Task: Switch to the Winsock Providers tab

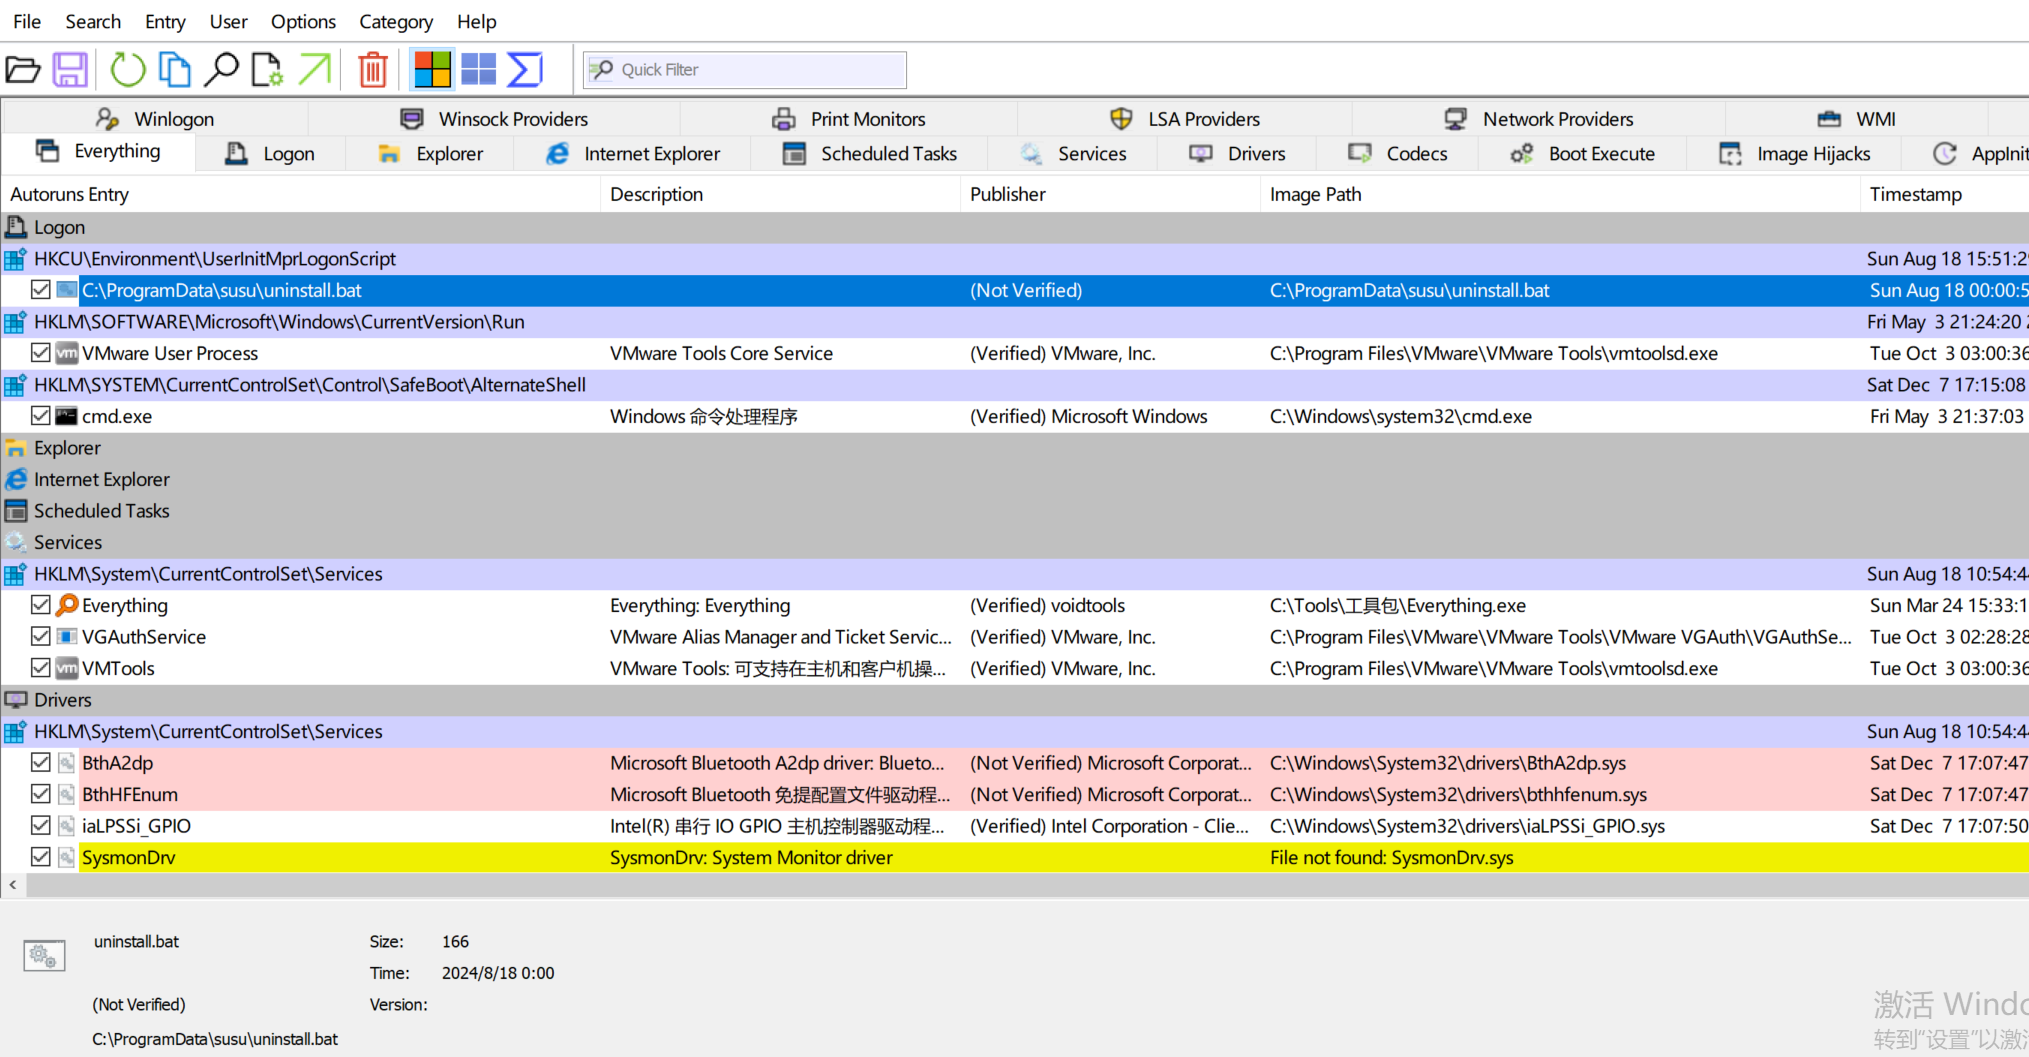Action: coord(494,119)
